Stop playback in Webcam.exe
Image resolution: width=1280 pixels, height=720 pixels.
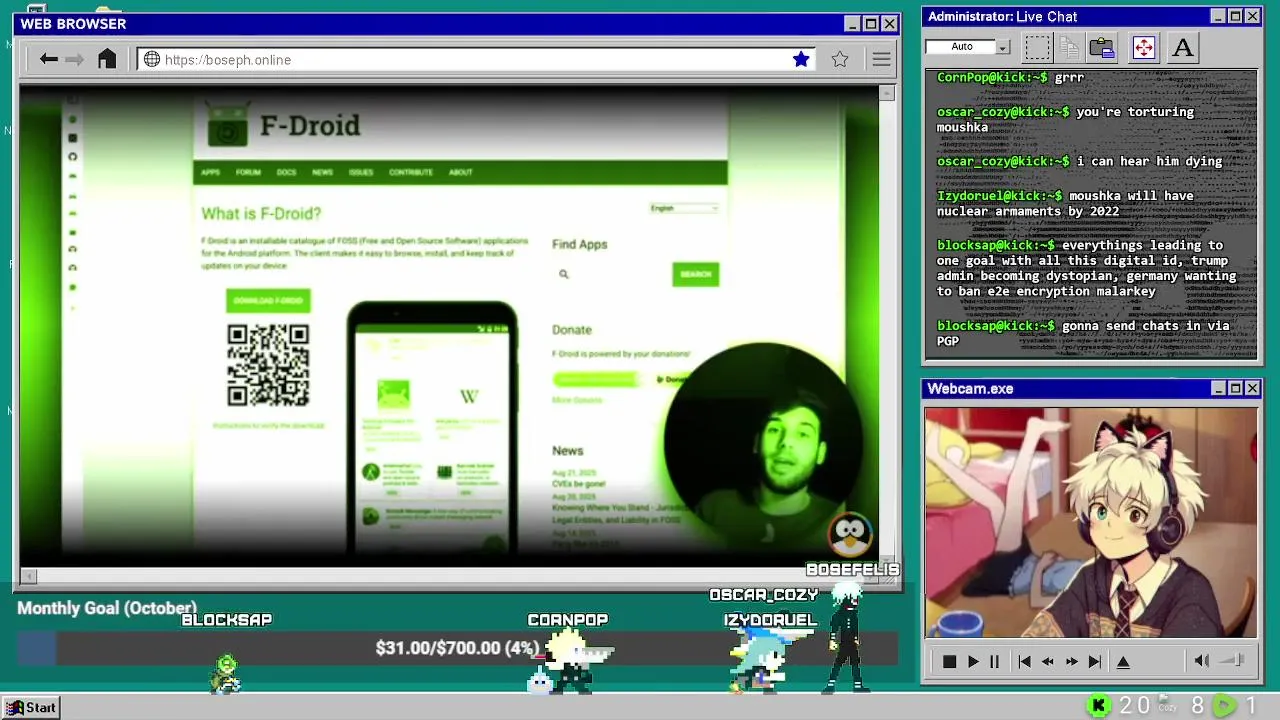[x=949, y=661]
